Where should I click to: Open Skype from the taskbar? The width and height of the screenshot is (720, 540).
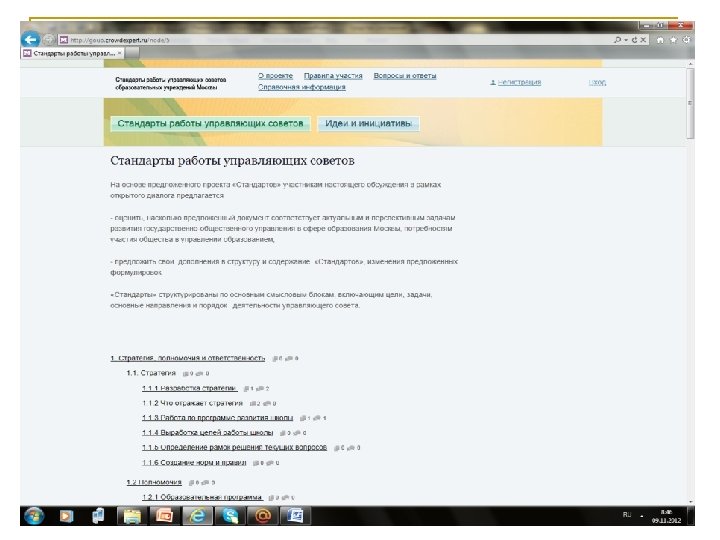(230, 516)
